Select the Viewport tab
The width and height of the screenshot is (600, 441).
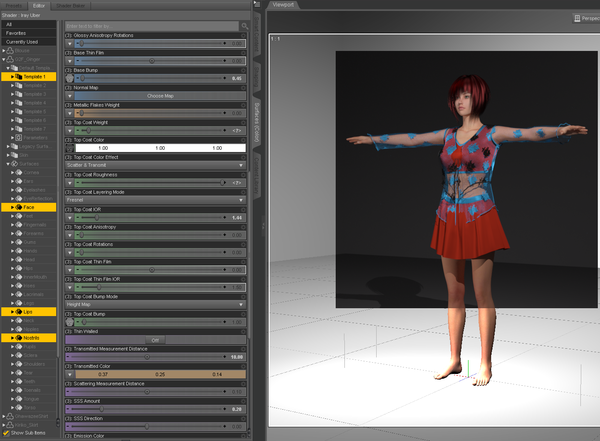[x=283, y=5]
